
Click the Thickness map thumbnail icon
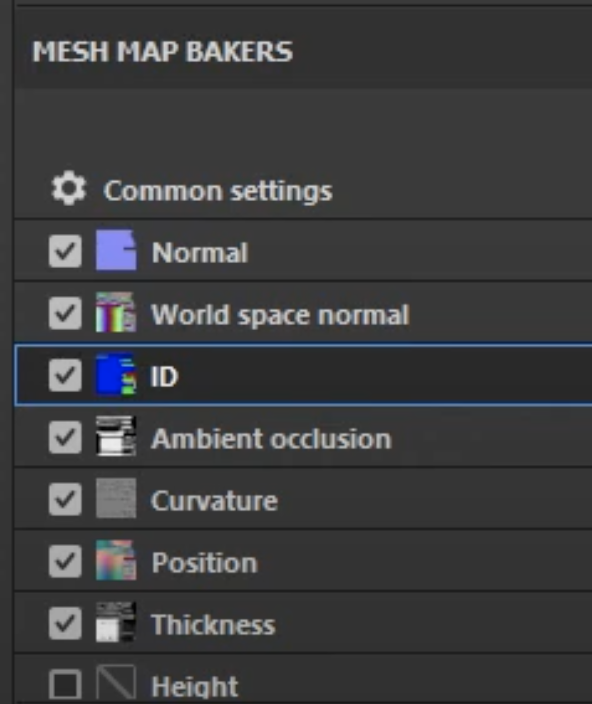(116, 622)
